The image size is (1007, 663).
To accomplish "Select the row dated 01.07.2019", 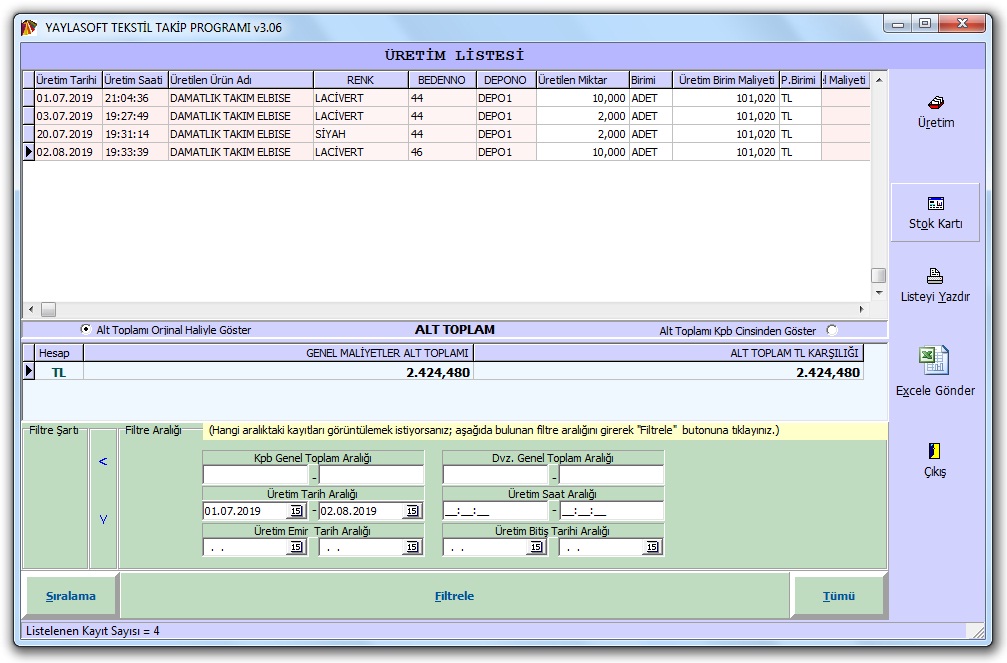I will (446, 98).
